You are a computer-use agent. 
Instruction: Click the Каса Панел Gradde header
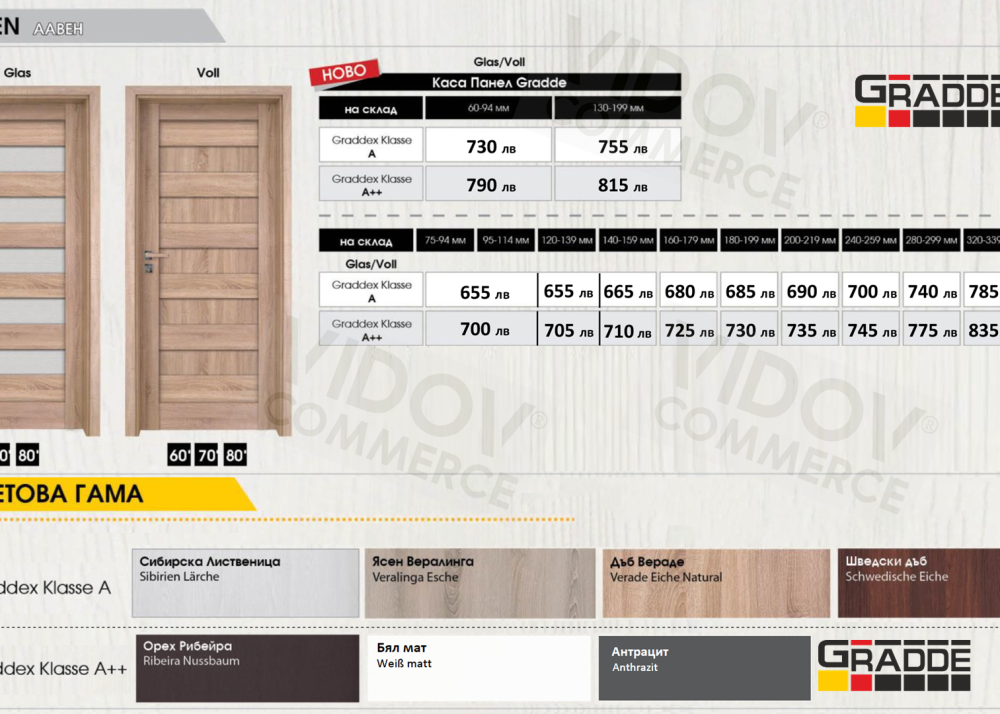click(x=499, y=82)
